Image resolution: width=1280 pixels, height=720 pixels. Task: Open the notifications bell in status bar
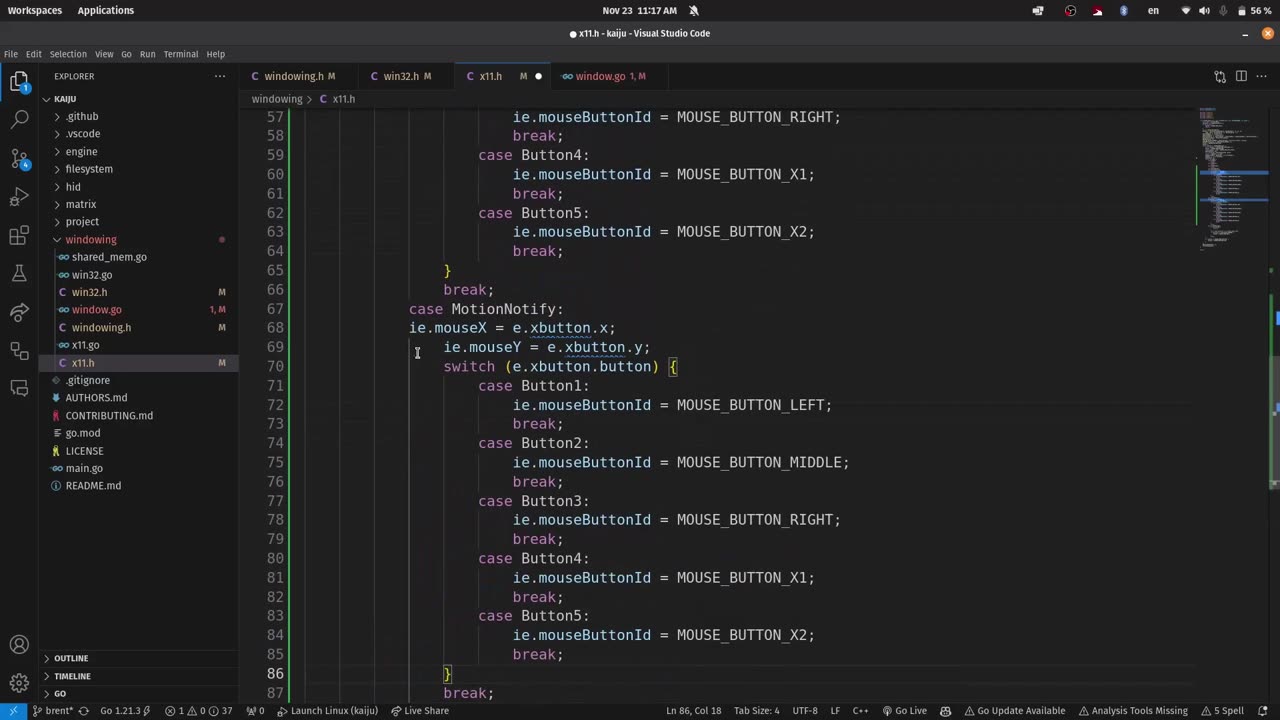coord(1263,711)
